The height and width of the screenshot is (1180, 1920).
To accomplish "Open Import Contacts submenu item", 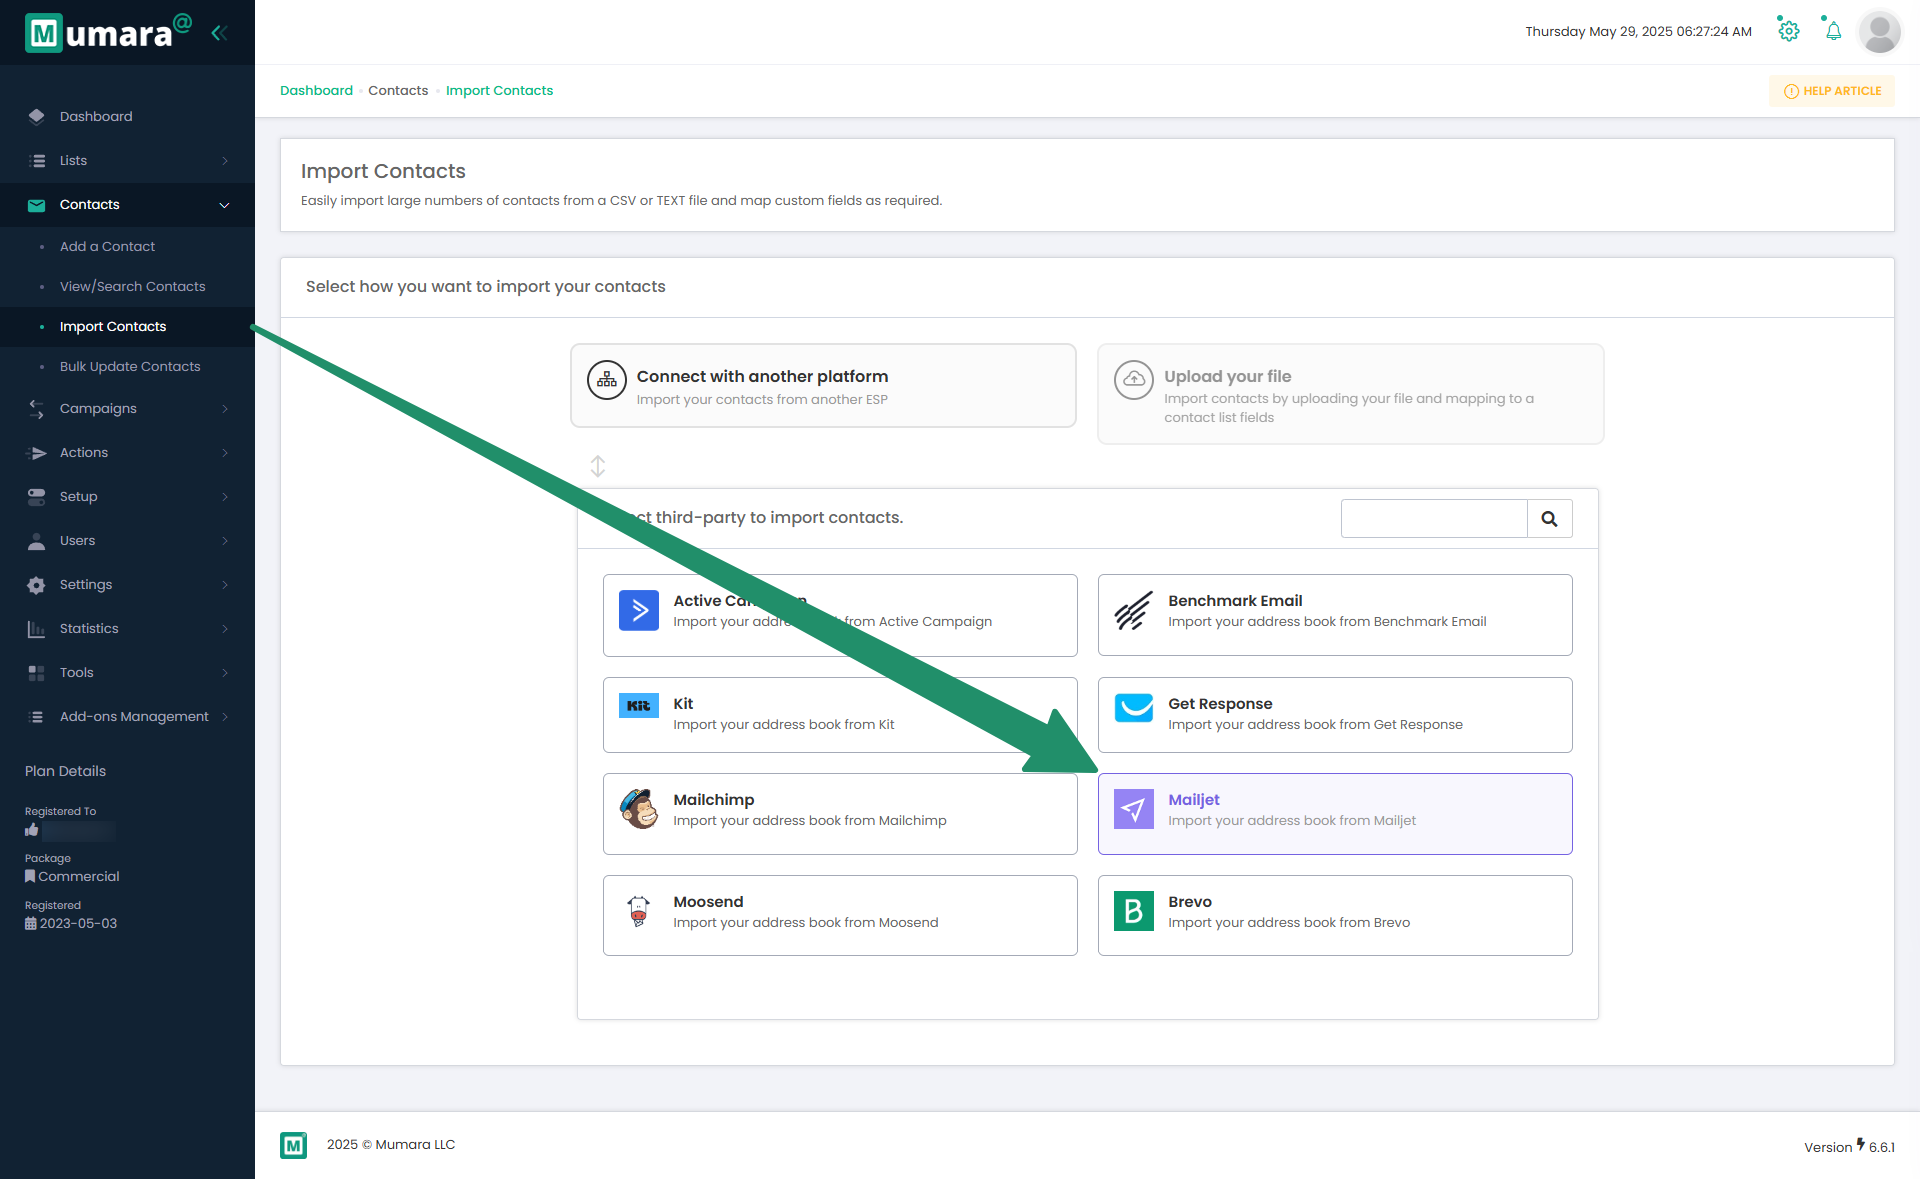I will click(113, 326).
